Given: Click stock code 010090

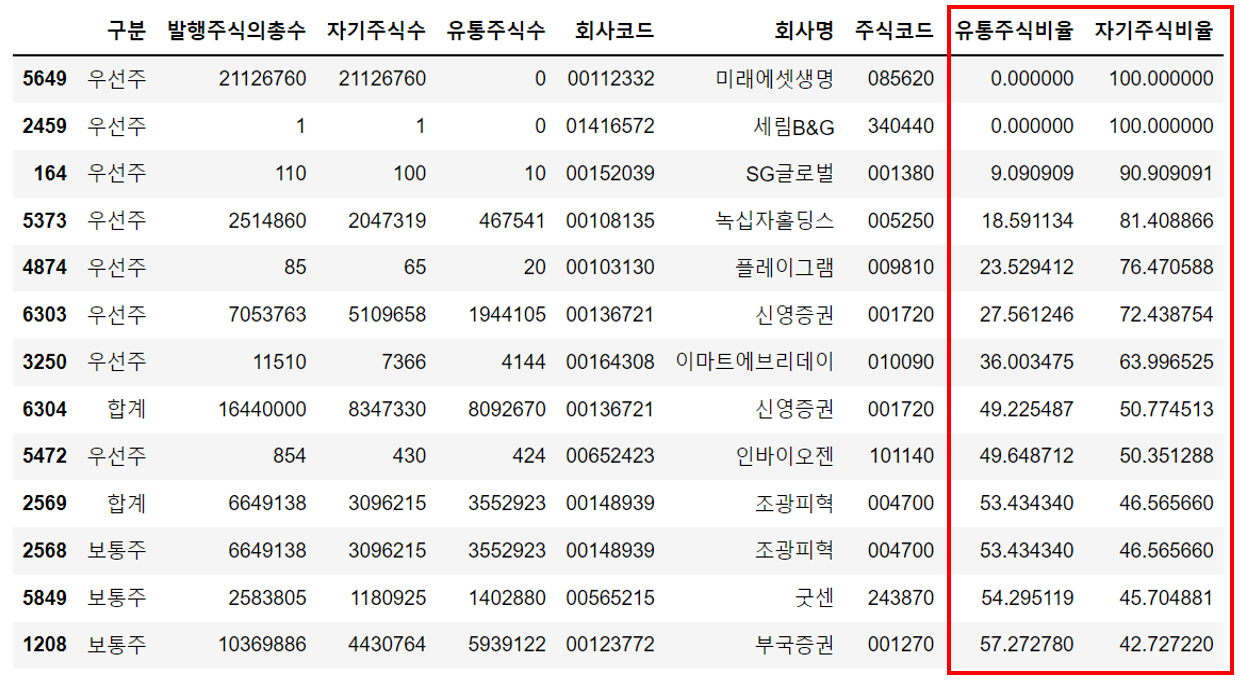Looking at the screenshot, I should click(x=901, y=361).
